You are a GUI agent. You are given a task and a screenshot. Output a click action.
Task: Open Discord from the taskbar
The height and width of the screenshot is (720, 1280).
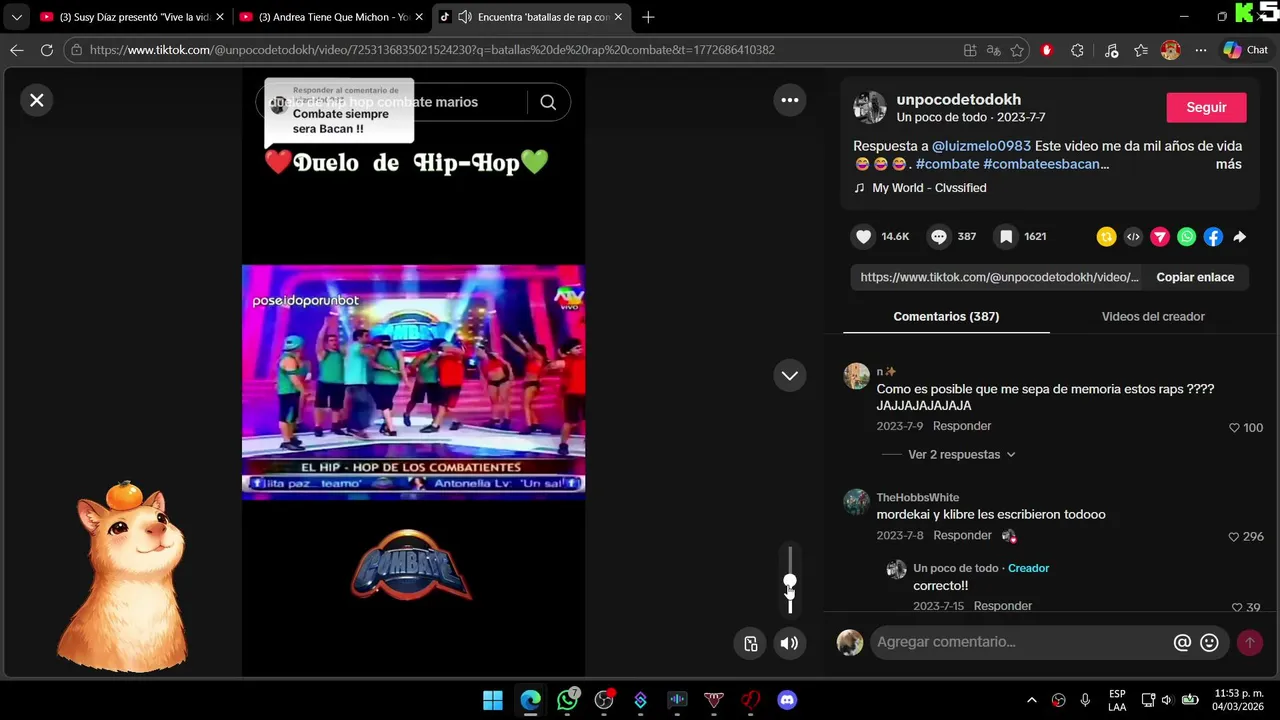[x=787, y=700]
